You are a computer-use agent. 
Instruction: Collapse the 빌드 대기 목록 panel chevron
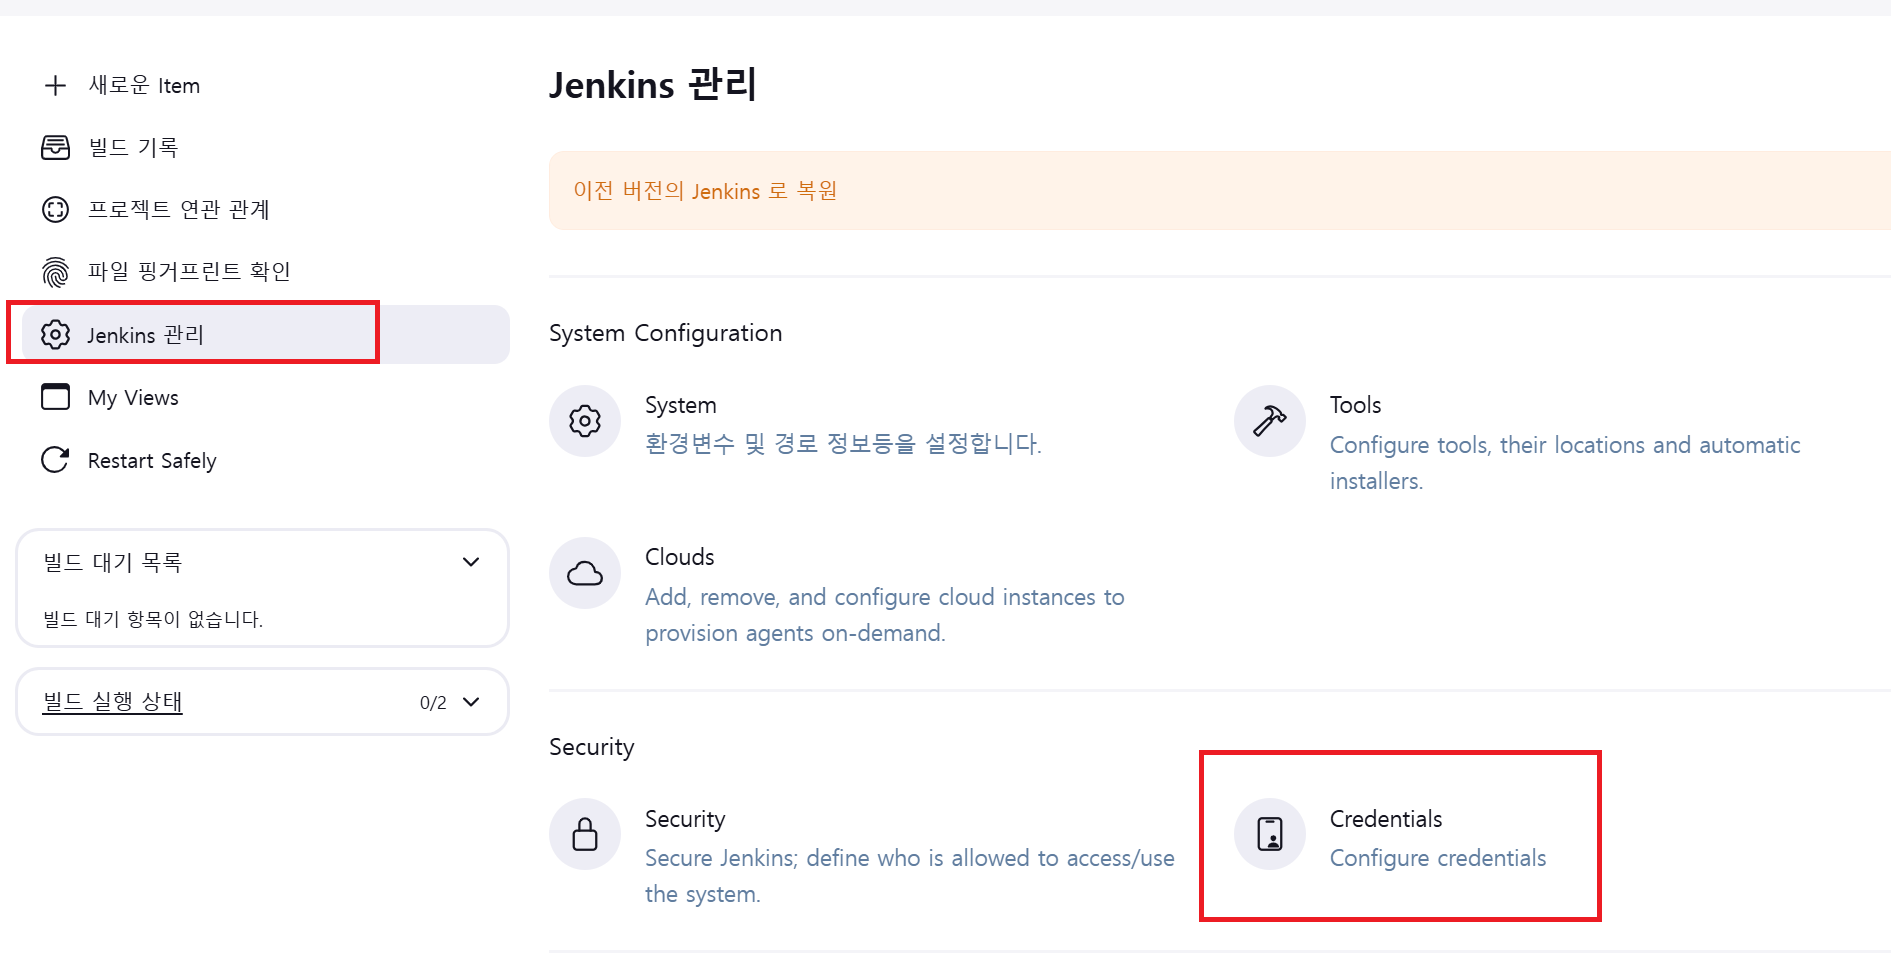[x=471, y=562]
